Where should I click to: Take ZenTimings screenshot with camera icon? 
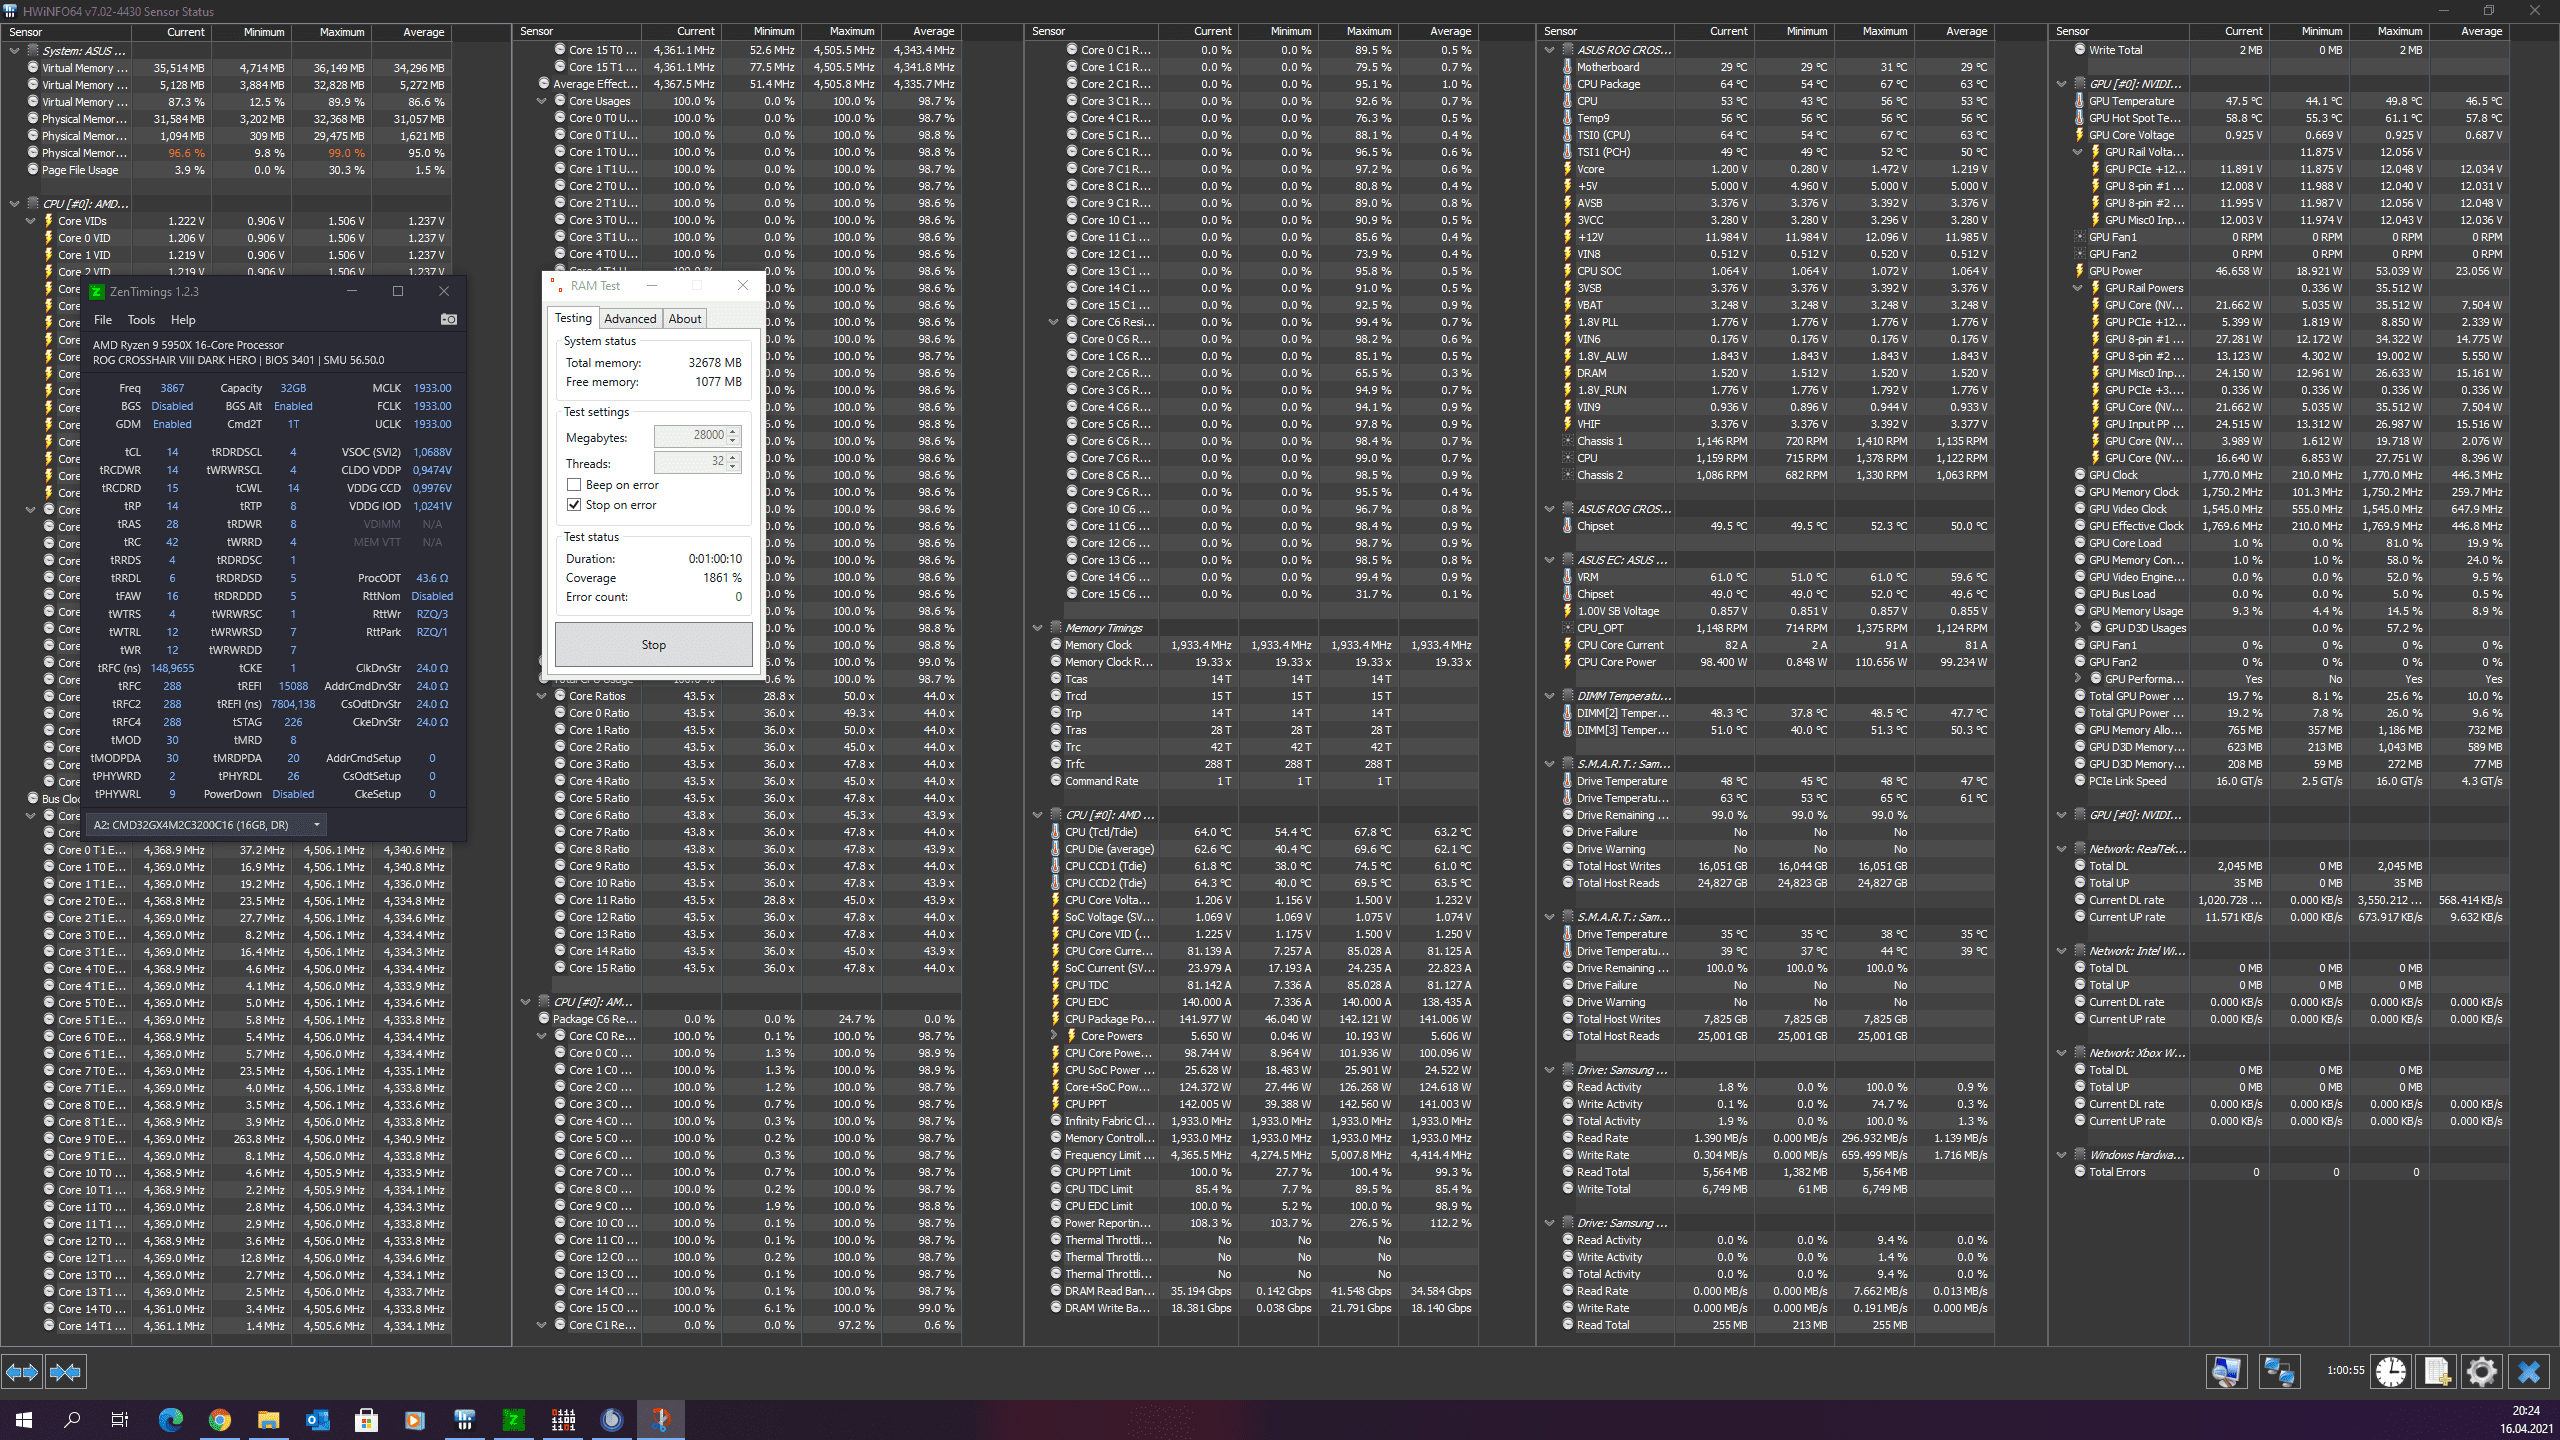pos(449,320)
